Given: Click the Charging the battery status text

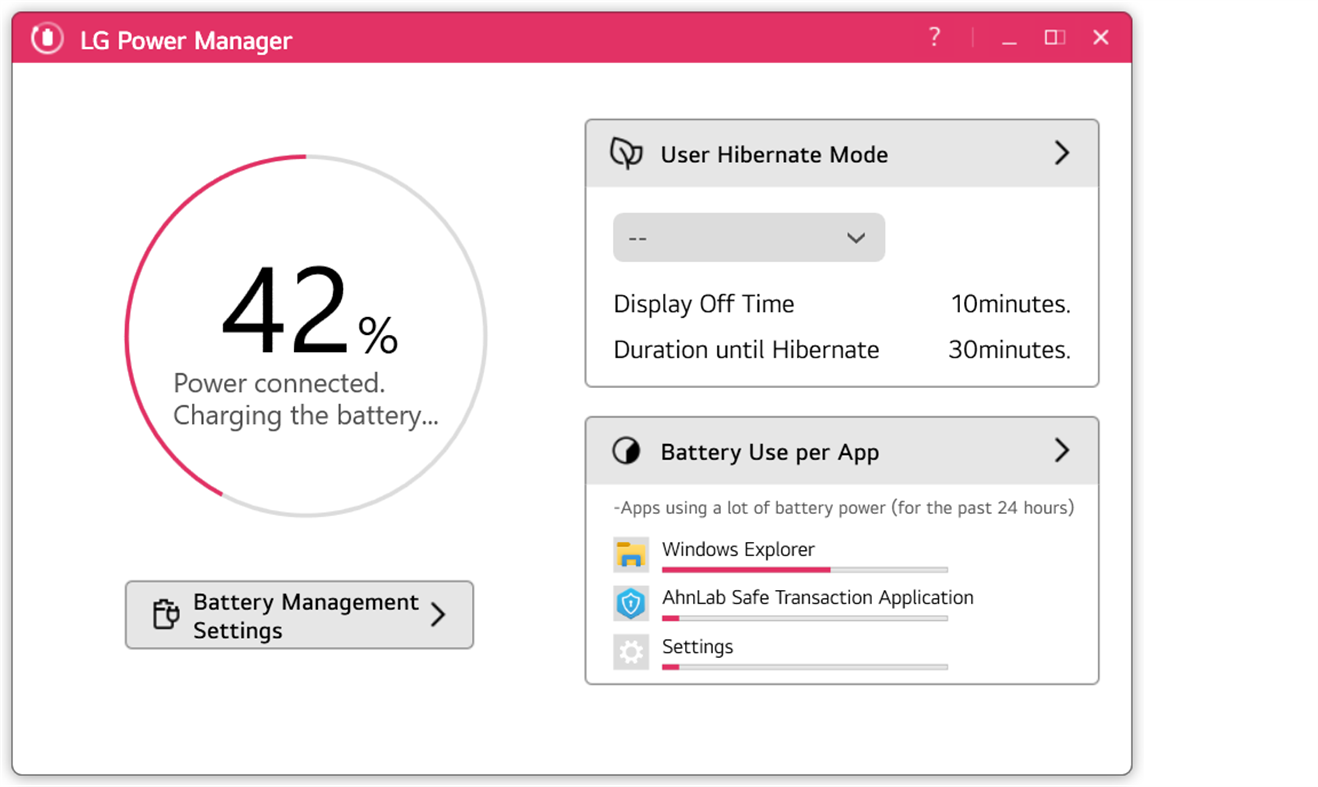Looking at the screenshot, I should (307, 415).
